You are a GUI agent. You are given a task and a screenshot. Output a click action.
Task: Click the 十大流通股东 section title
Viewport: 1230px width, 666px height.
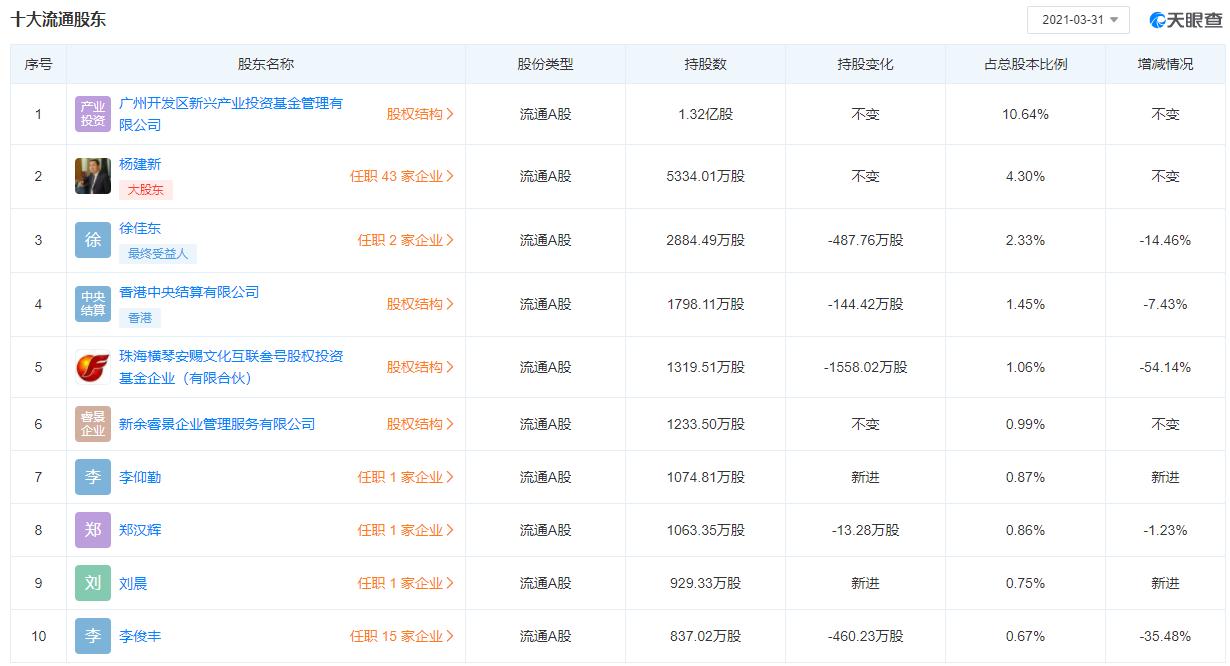click(58, 19)
